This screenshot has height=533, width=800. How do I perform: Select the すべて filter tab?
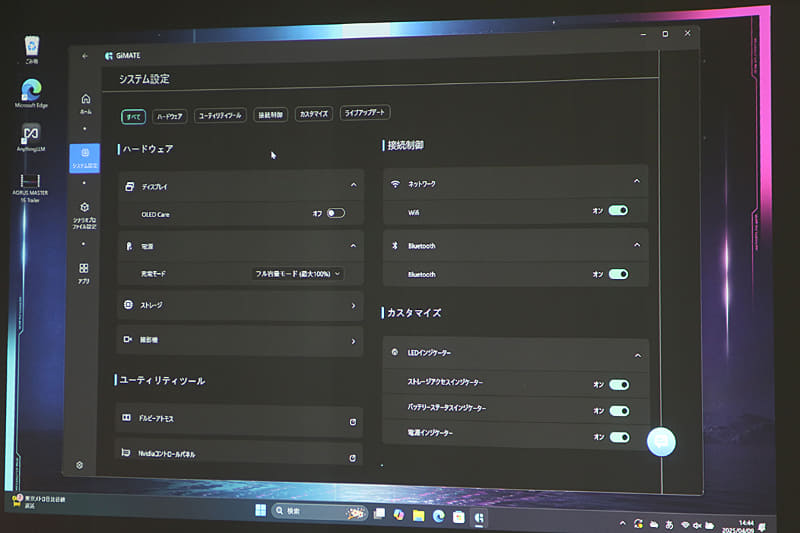[x=134, y=117]
